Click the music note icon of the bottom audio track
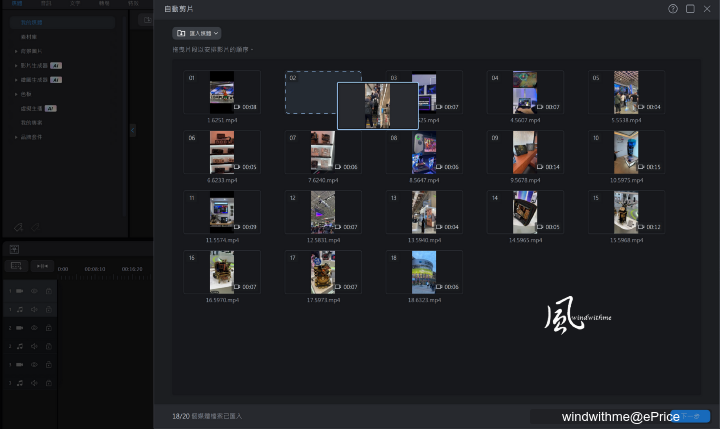The image size is (720, 429). pos(19,383)
